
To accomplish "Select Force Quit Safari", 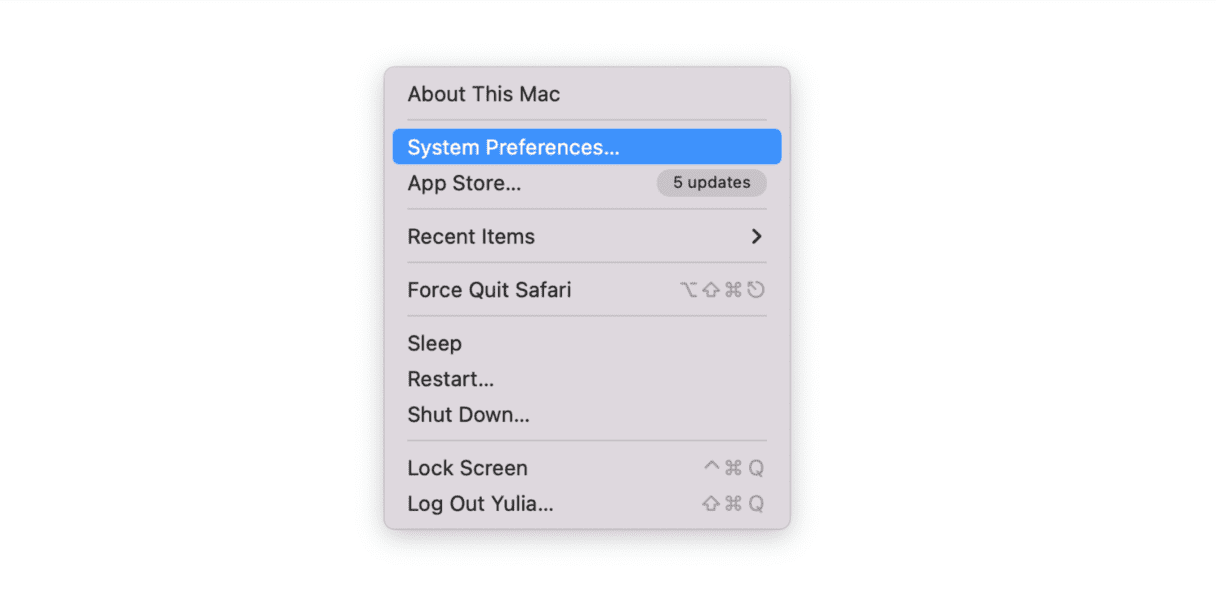I will [489, 290].
